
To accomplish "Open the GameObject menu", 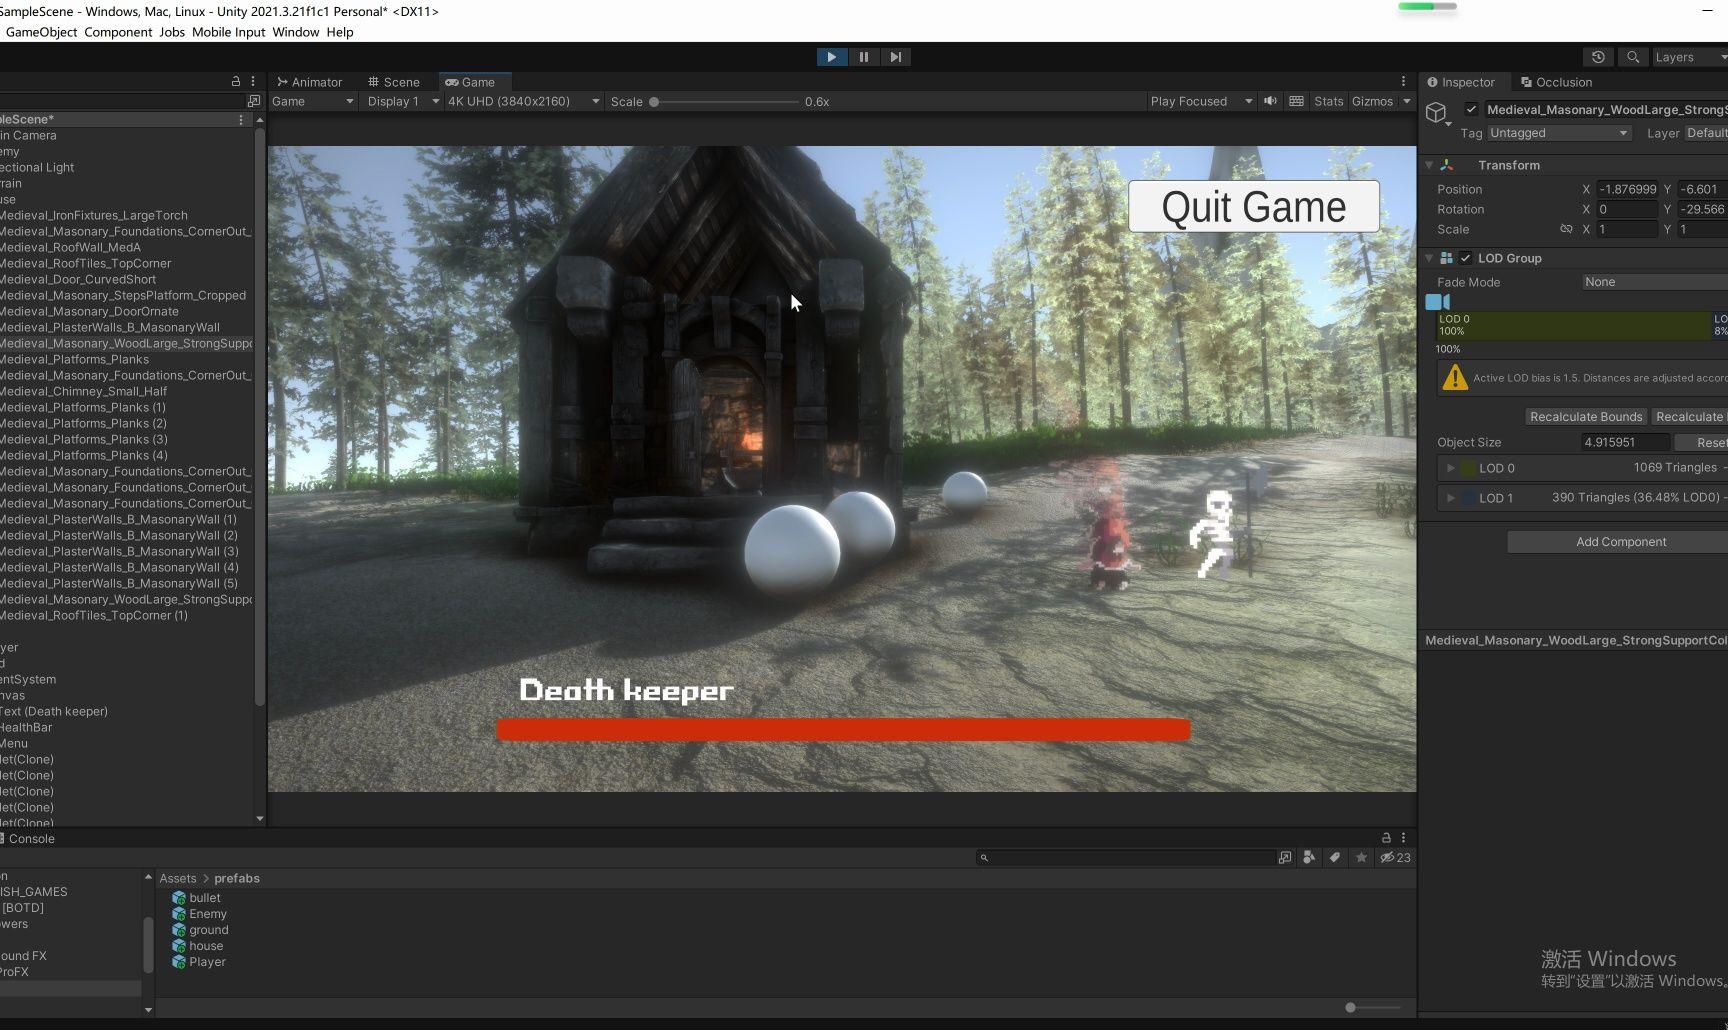I will [41, 32].
